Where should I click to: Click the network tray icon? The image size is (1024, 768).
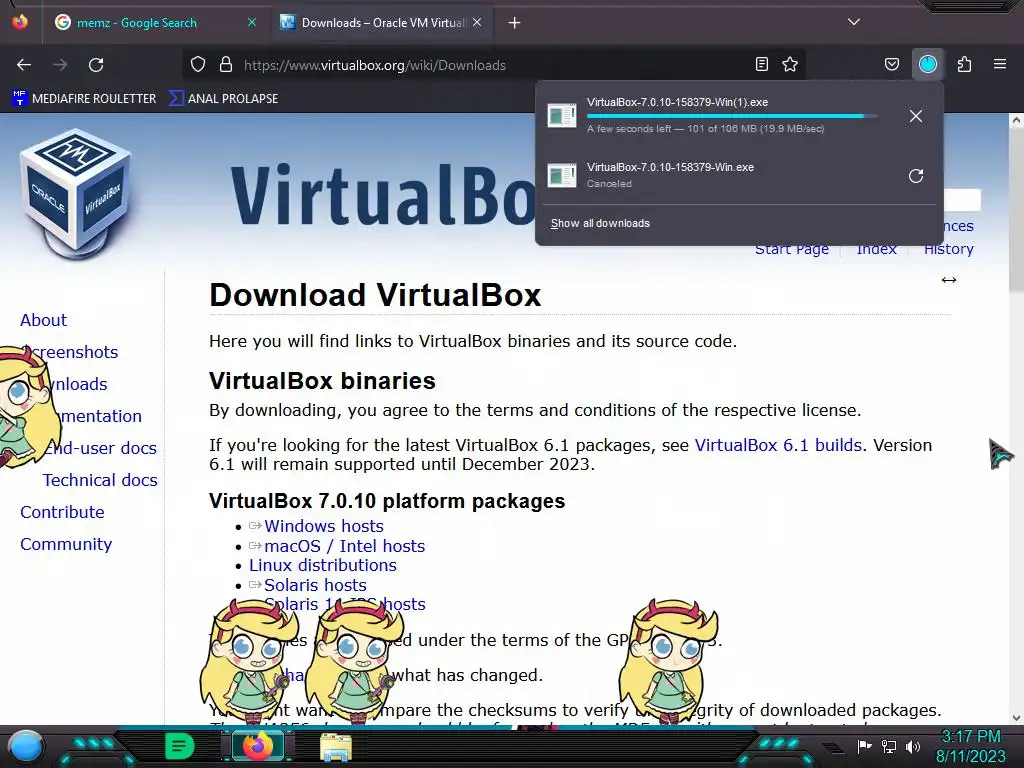click(888, 746)
